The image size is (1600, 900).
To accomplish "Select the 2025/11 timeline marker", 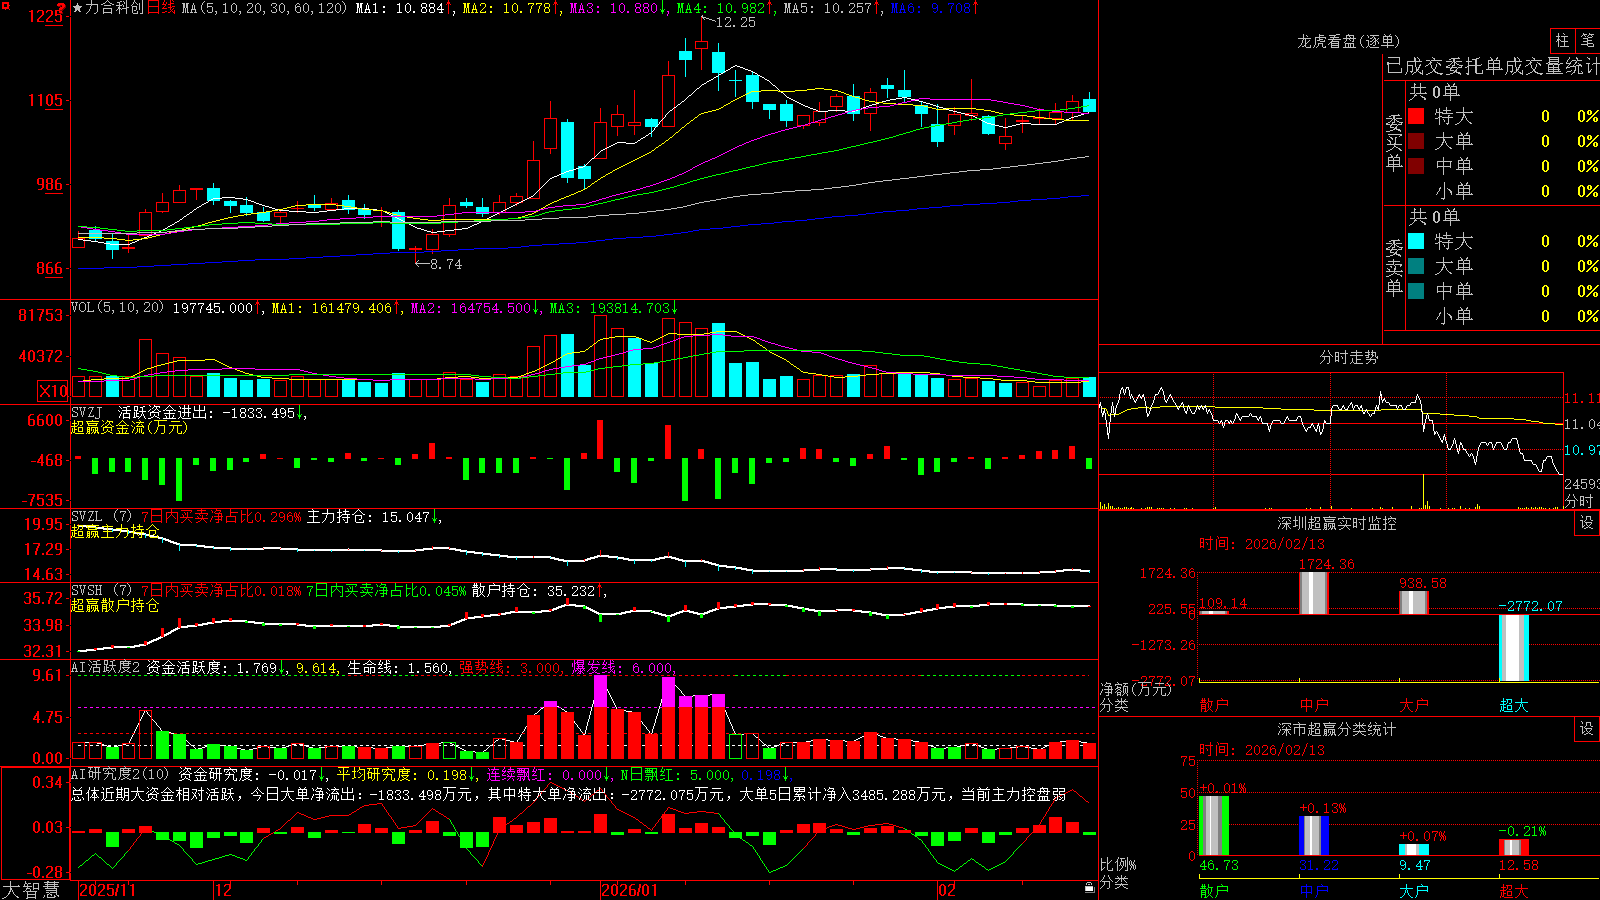I will coord(107,890).
